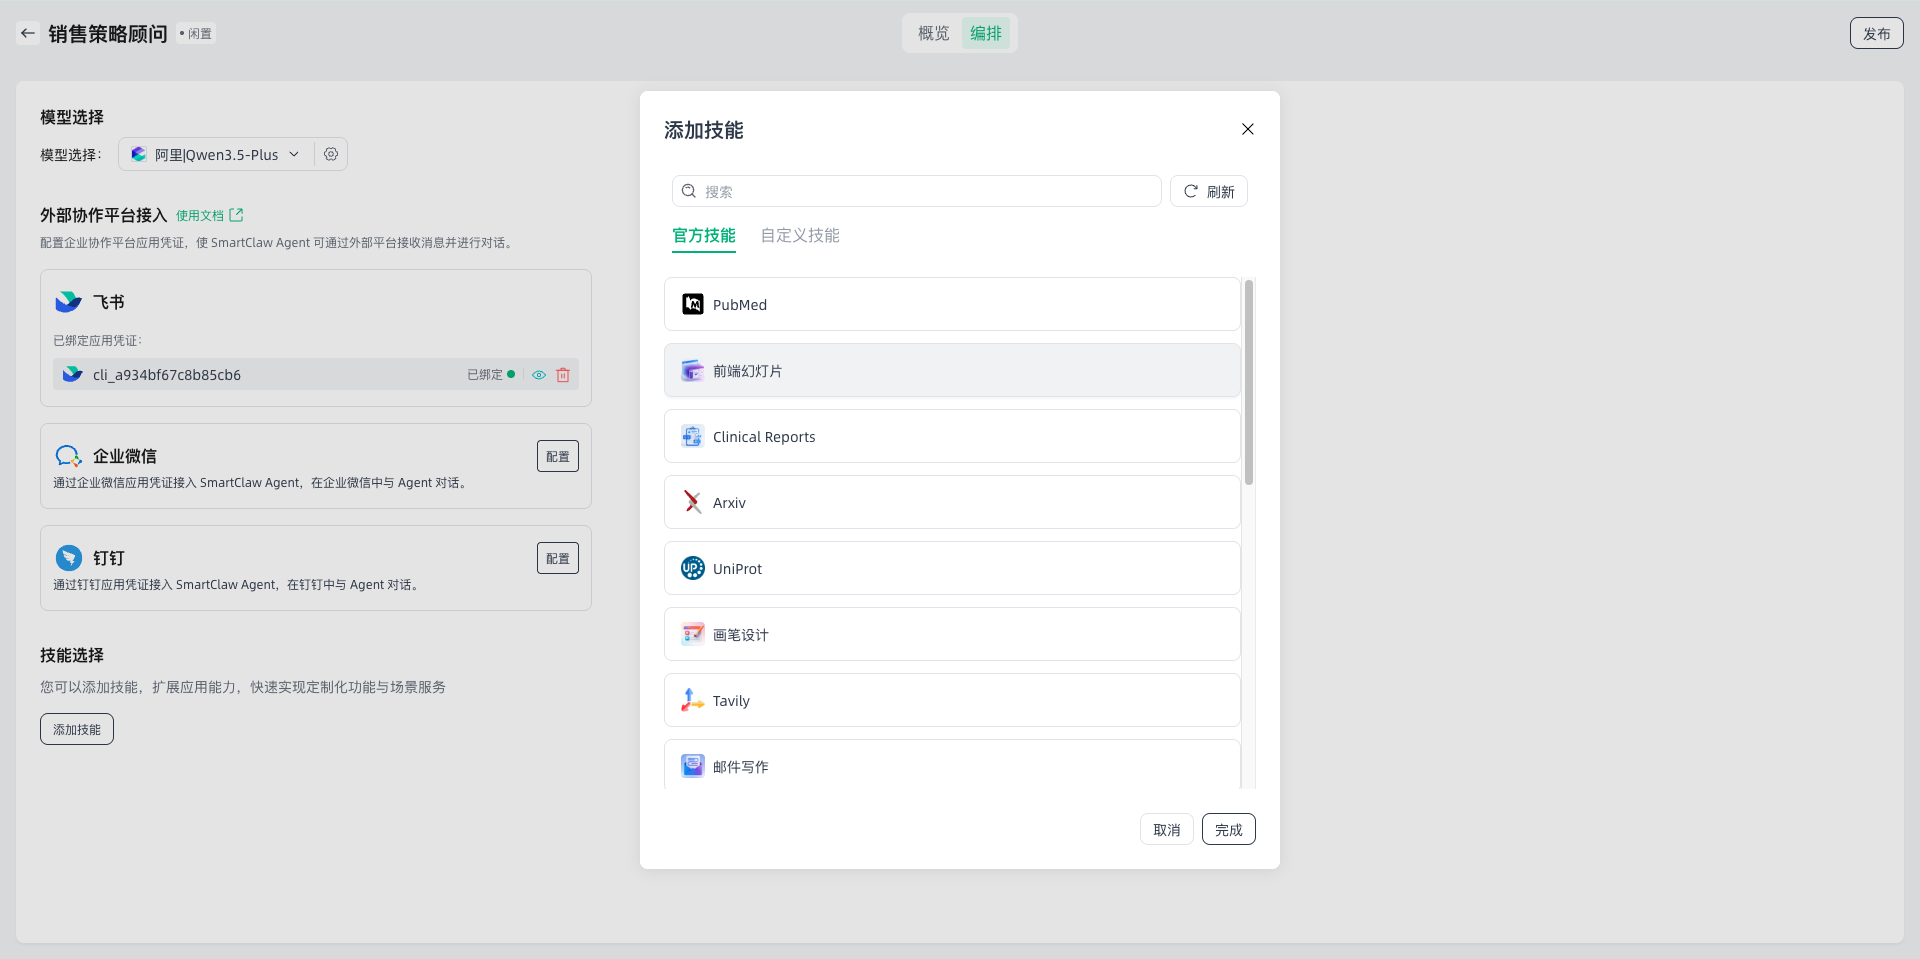The height and width of the screenshot is (959, 1920).
Task: Click the skill search field
Action: 916,191
